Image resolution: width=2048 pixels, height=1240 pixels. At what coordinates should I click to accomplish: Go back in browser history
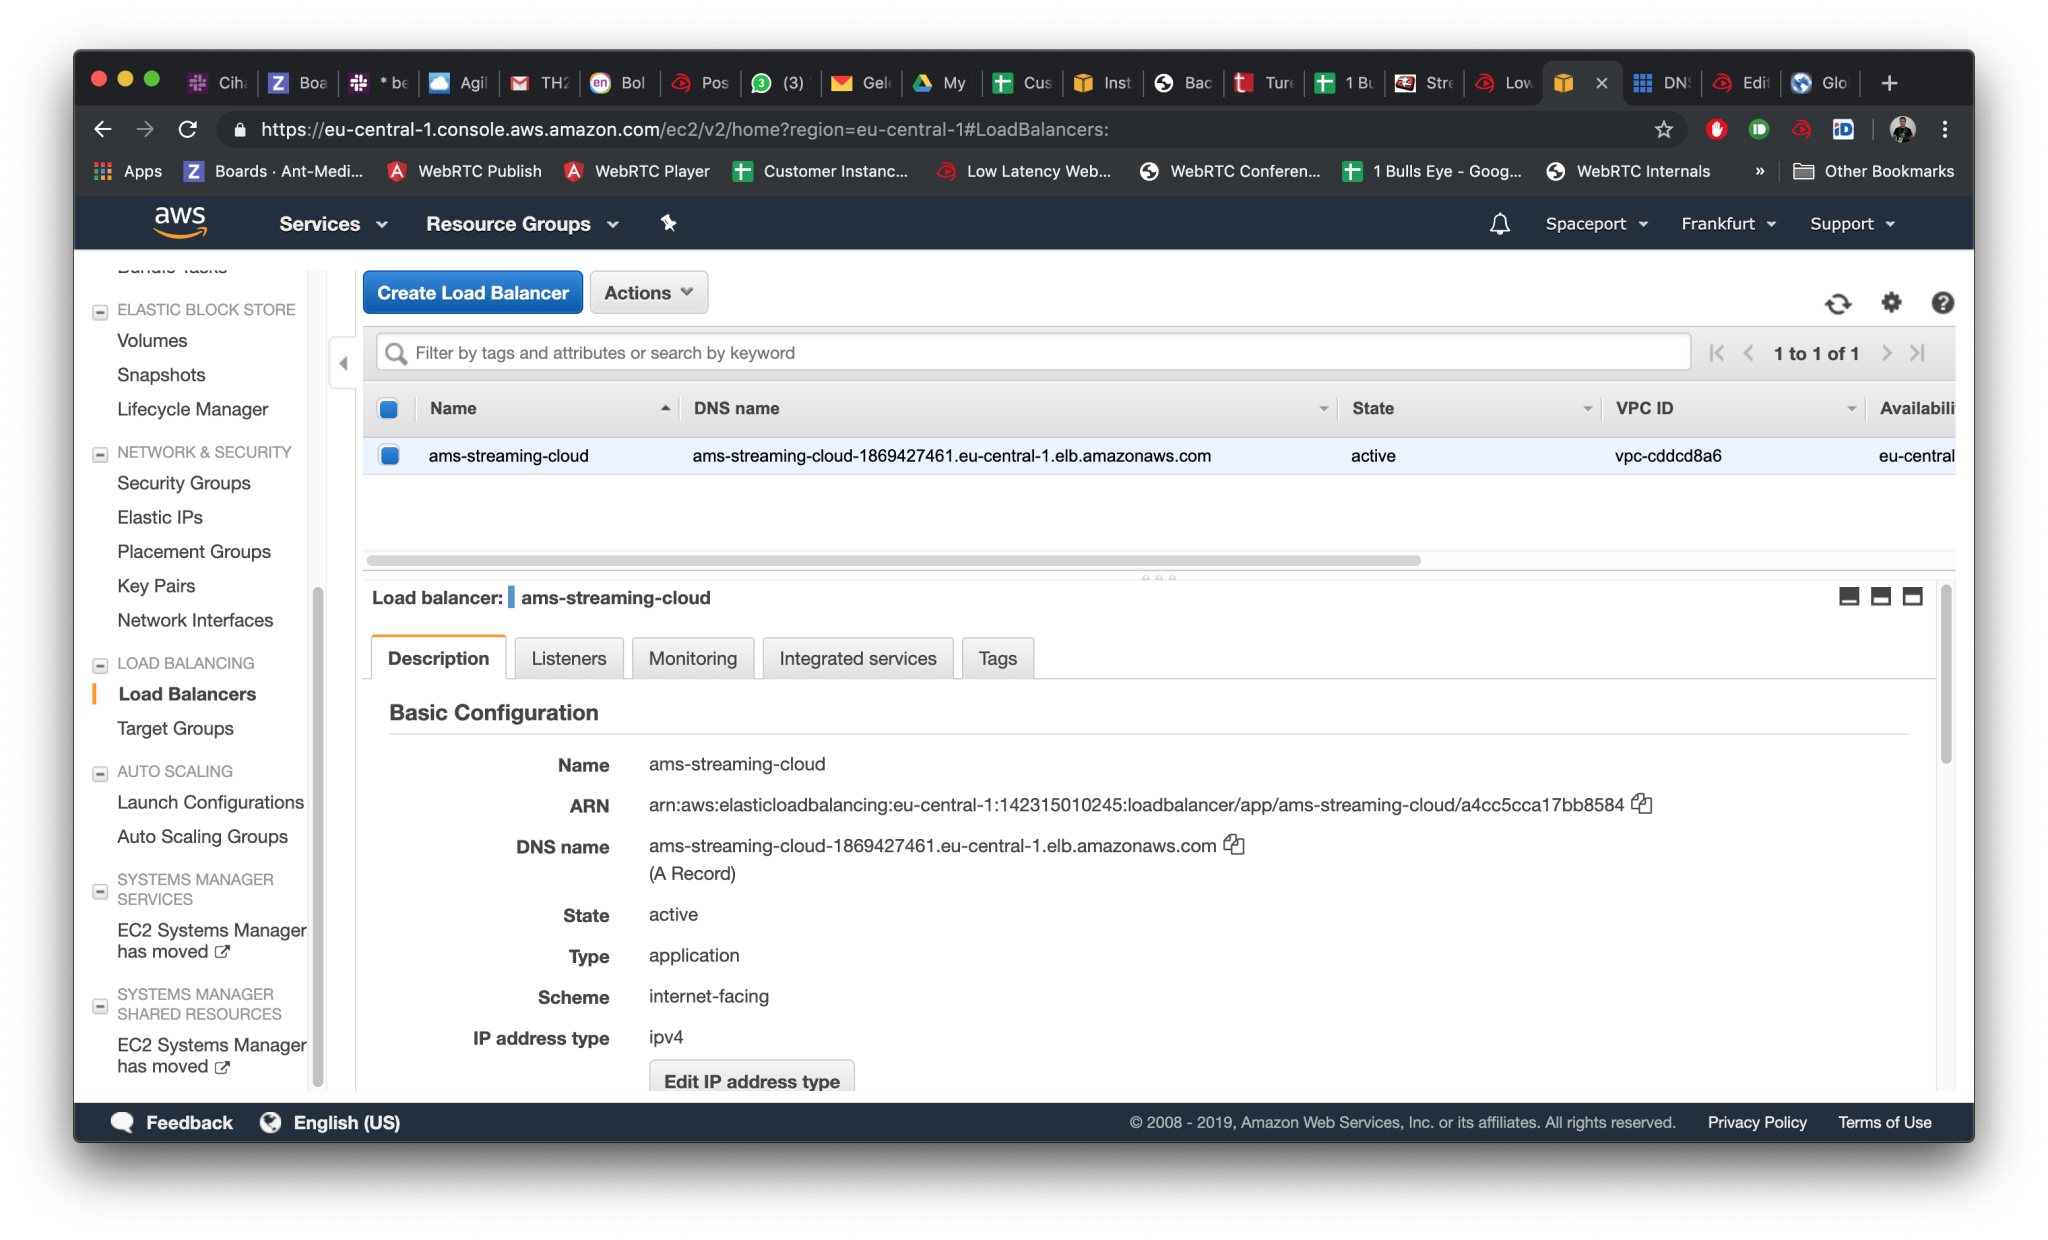[102, 129]
